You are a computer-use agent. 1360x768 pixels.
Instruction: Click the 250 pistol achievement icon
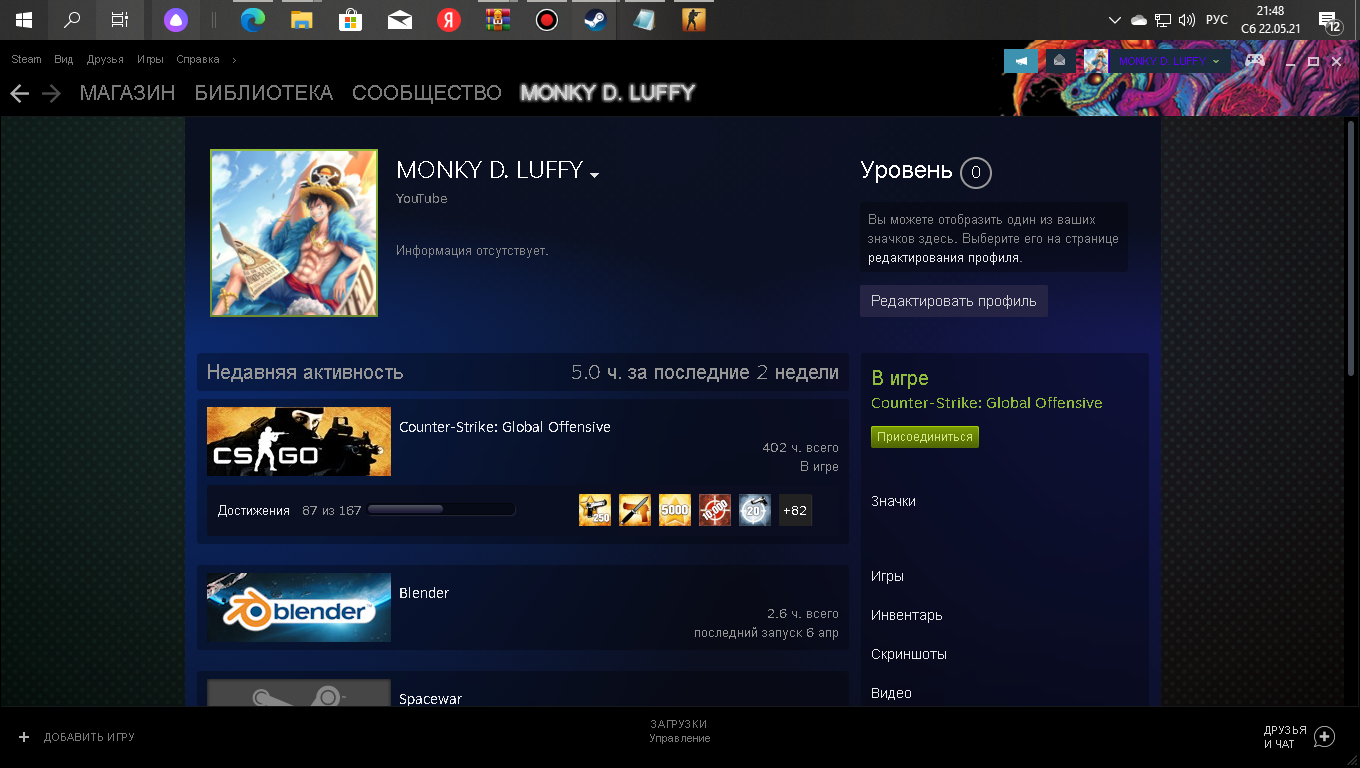click(x=595, y=510)
